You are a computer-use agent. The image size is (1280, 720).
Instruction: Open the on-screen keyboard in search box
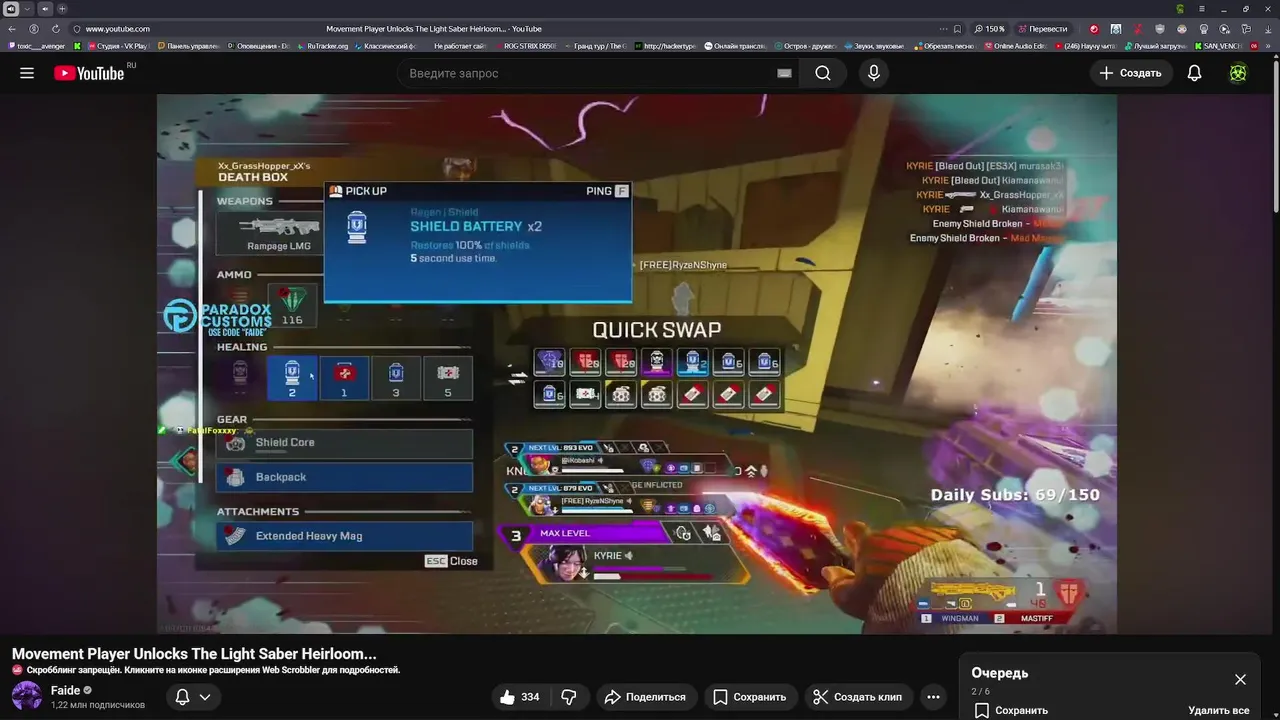pyautogui.click(x=784, y=73)
